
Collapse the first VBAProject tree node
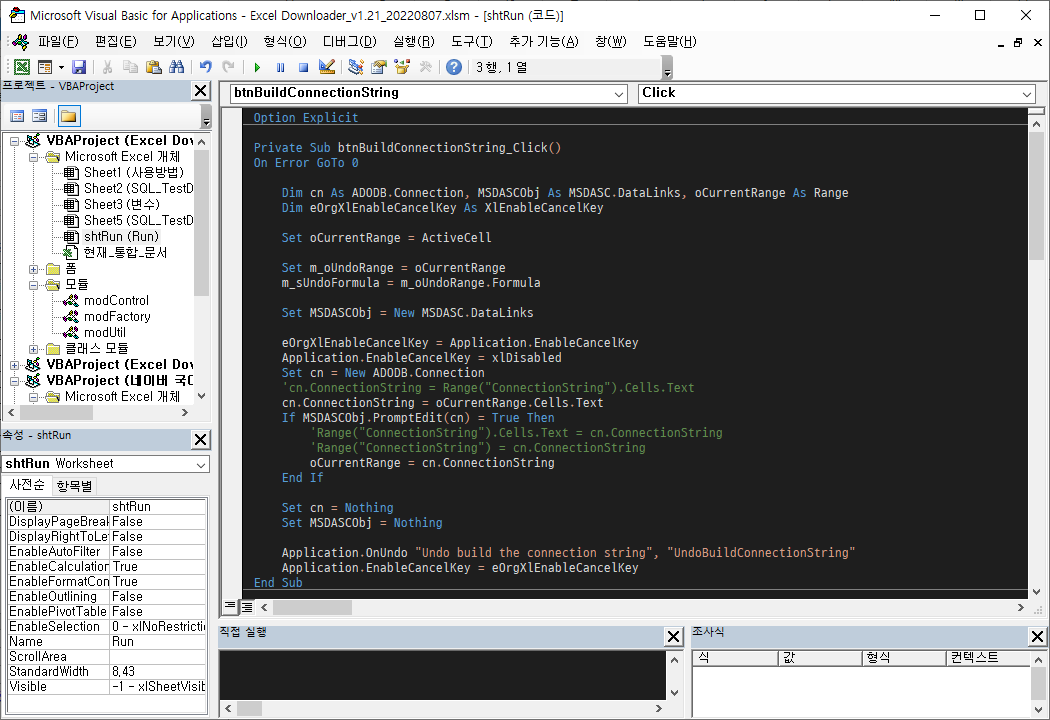14,141
